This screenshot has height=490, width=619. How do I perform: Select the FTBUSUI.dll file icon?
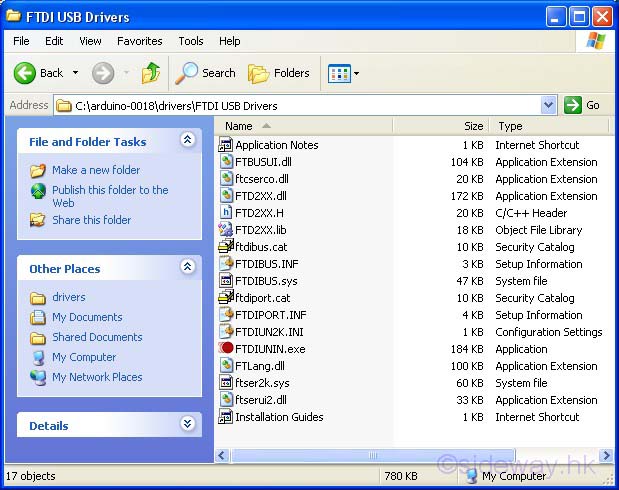[x=226, y=162]
